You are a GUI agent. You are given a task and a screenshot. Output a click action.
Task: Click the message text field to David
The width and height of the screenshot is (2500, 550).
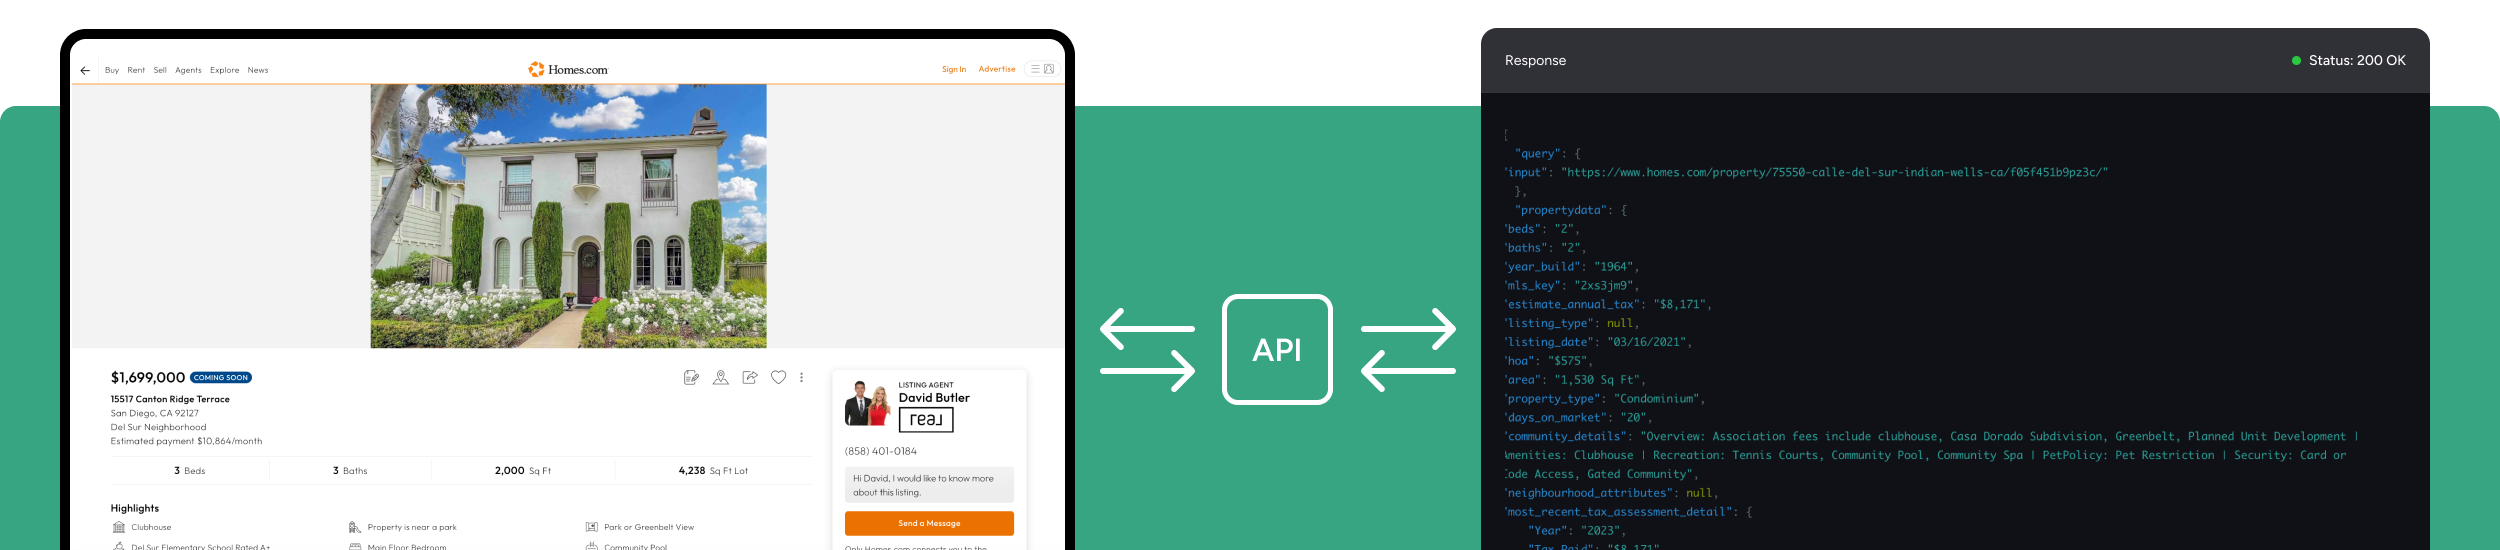928,485
